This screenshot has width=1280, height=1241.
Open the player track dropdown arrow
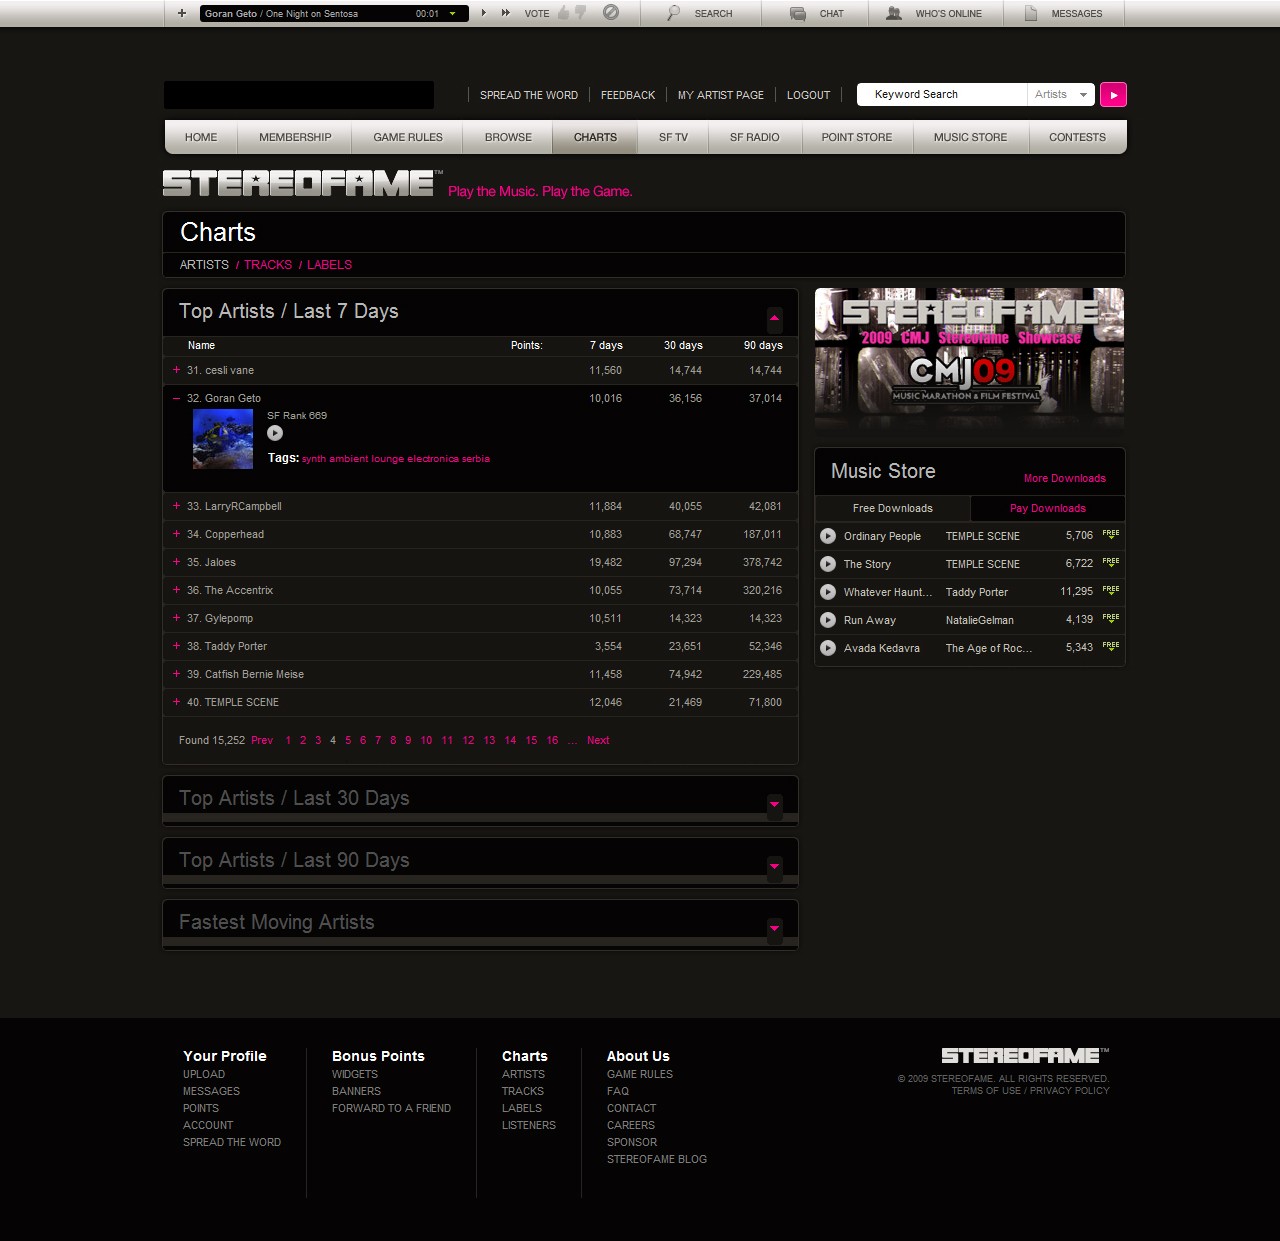(x=453, y=13)
